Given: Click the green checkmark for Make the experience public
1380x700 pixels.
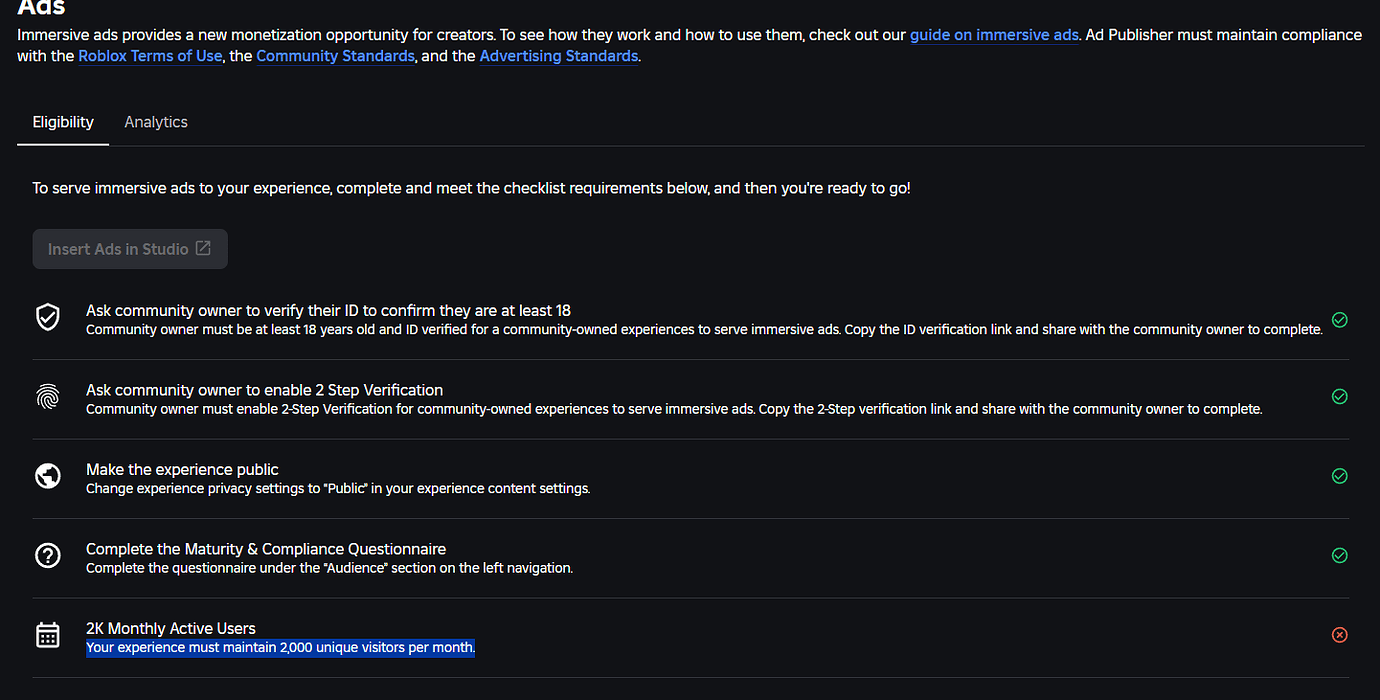Looking at the screenshot, I should [1340, 476].
